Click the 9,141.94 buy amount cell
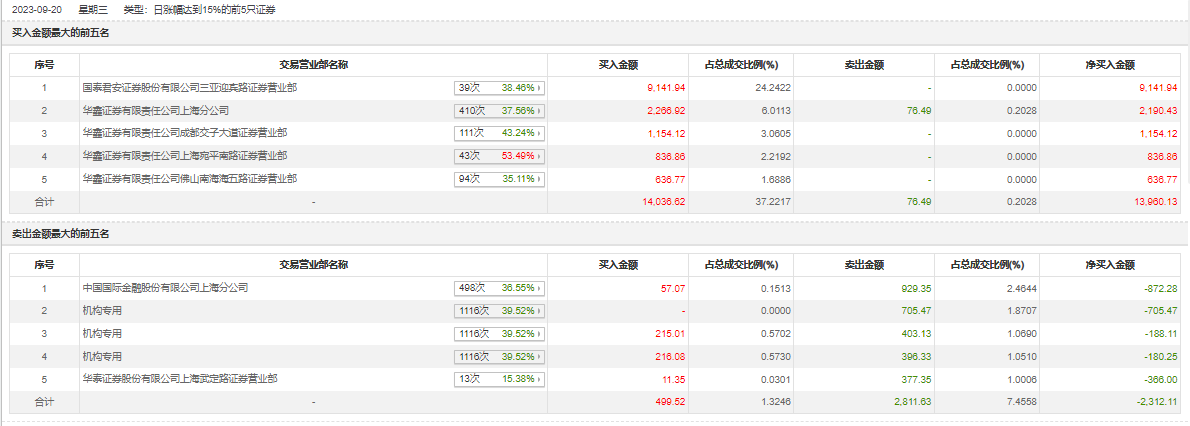This screenshot has height=426, width=1190. (x=665, y=88)
